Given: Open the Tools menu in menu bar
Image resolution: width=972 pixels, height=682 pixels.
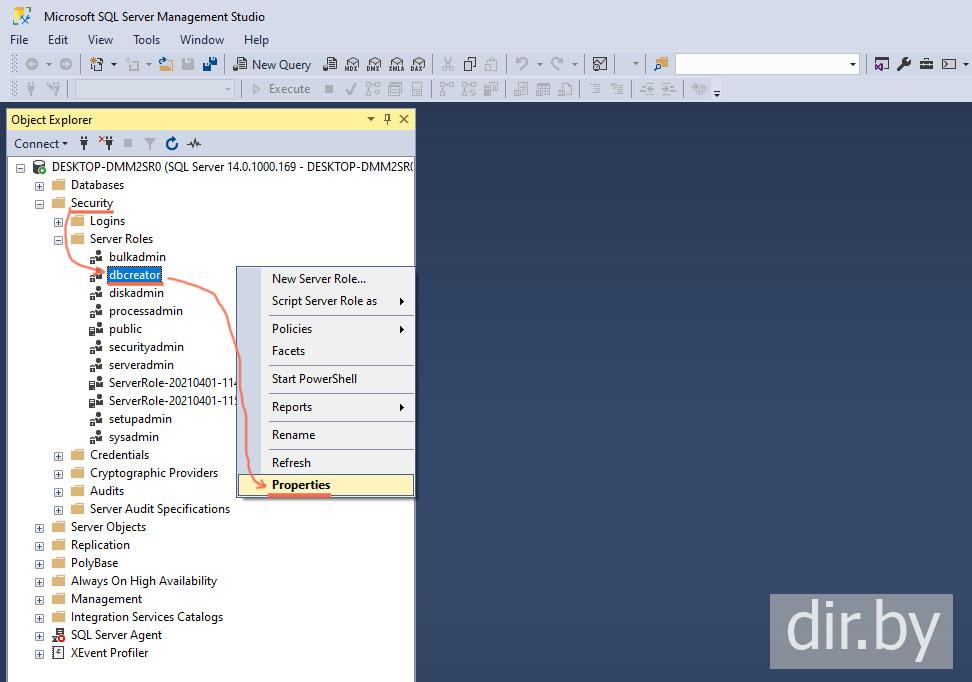Looking at the screenshot, I should click(x=146, y=40).
